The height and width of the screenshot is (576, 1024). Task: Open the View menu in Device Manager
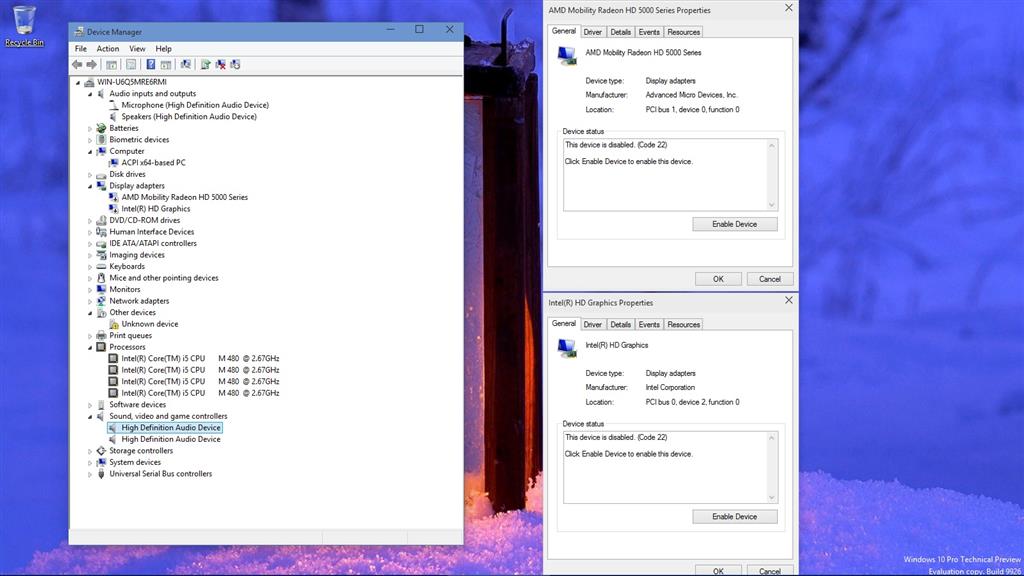pos(137,48)
